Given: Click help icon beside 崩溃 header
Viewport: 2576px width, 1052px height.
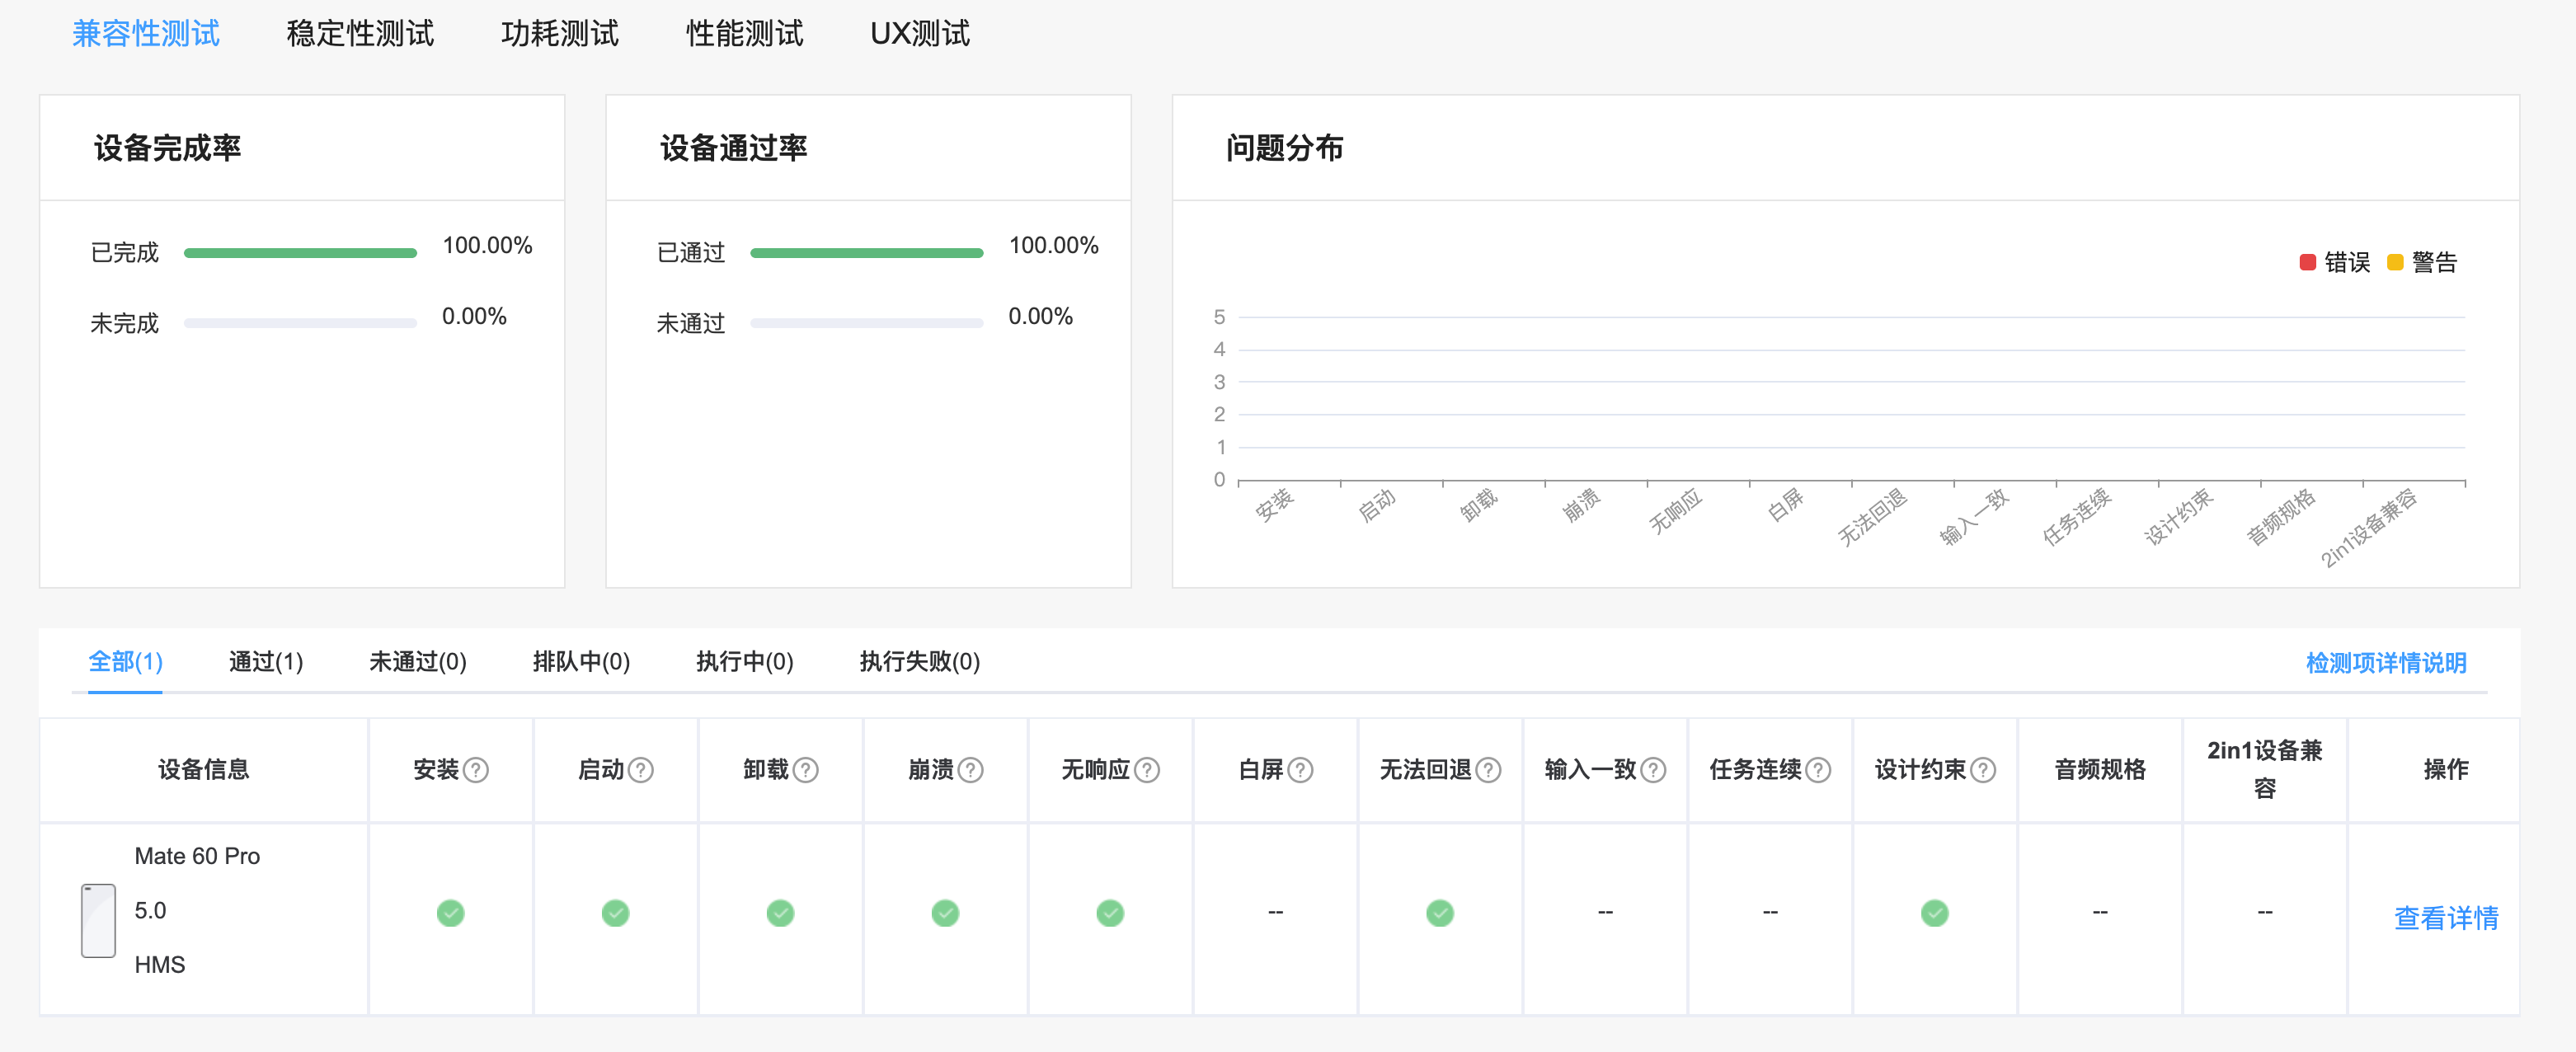Looking at the screenshot, I should (x=971, y=769).
